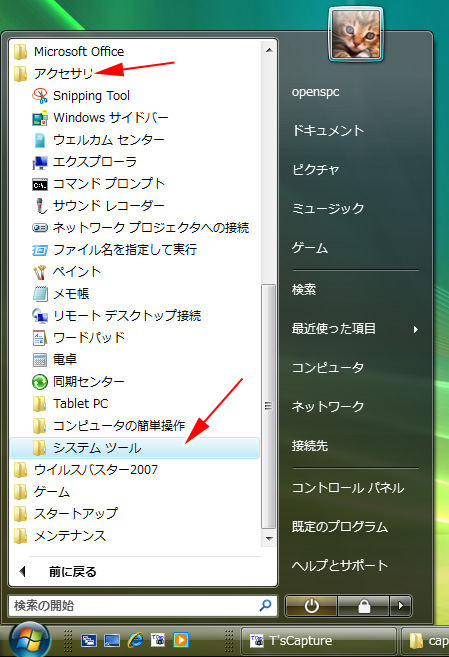Image resolution: width=449 pixels, height=657 pixels.
Task: Open ヘルプとサポート link
Action: click(x=340, y=566)
